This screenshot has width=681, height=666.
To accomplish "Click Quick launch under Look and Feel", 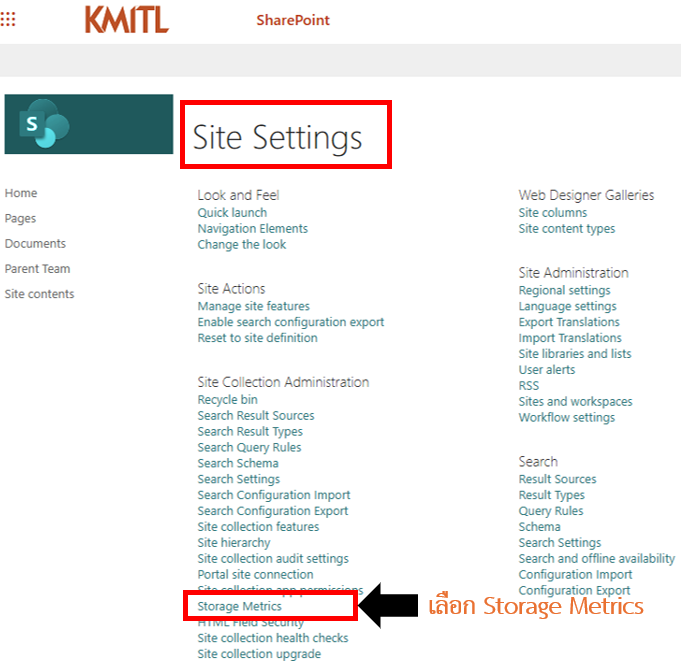I will [x=232, y=213].
